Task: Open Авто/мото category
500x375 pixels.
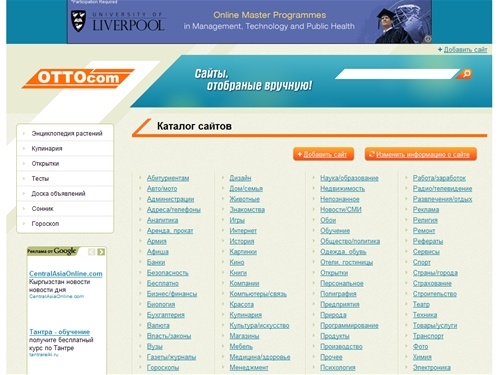Action: [162, 189]
